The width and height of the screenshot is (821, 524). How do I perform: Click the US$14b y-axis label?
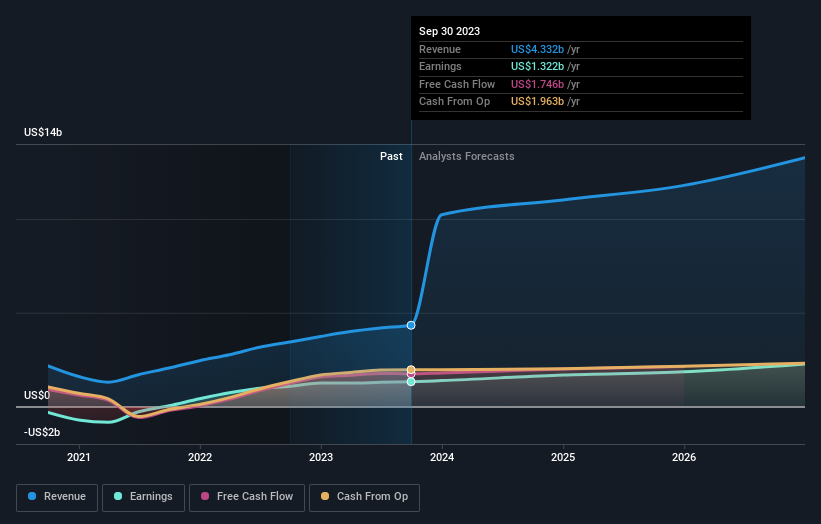click(x=43, y=132)
